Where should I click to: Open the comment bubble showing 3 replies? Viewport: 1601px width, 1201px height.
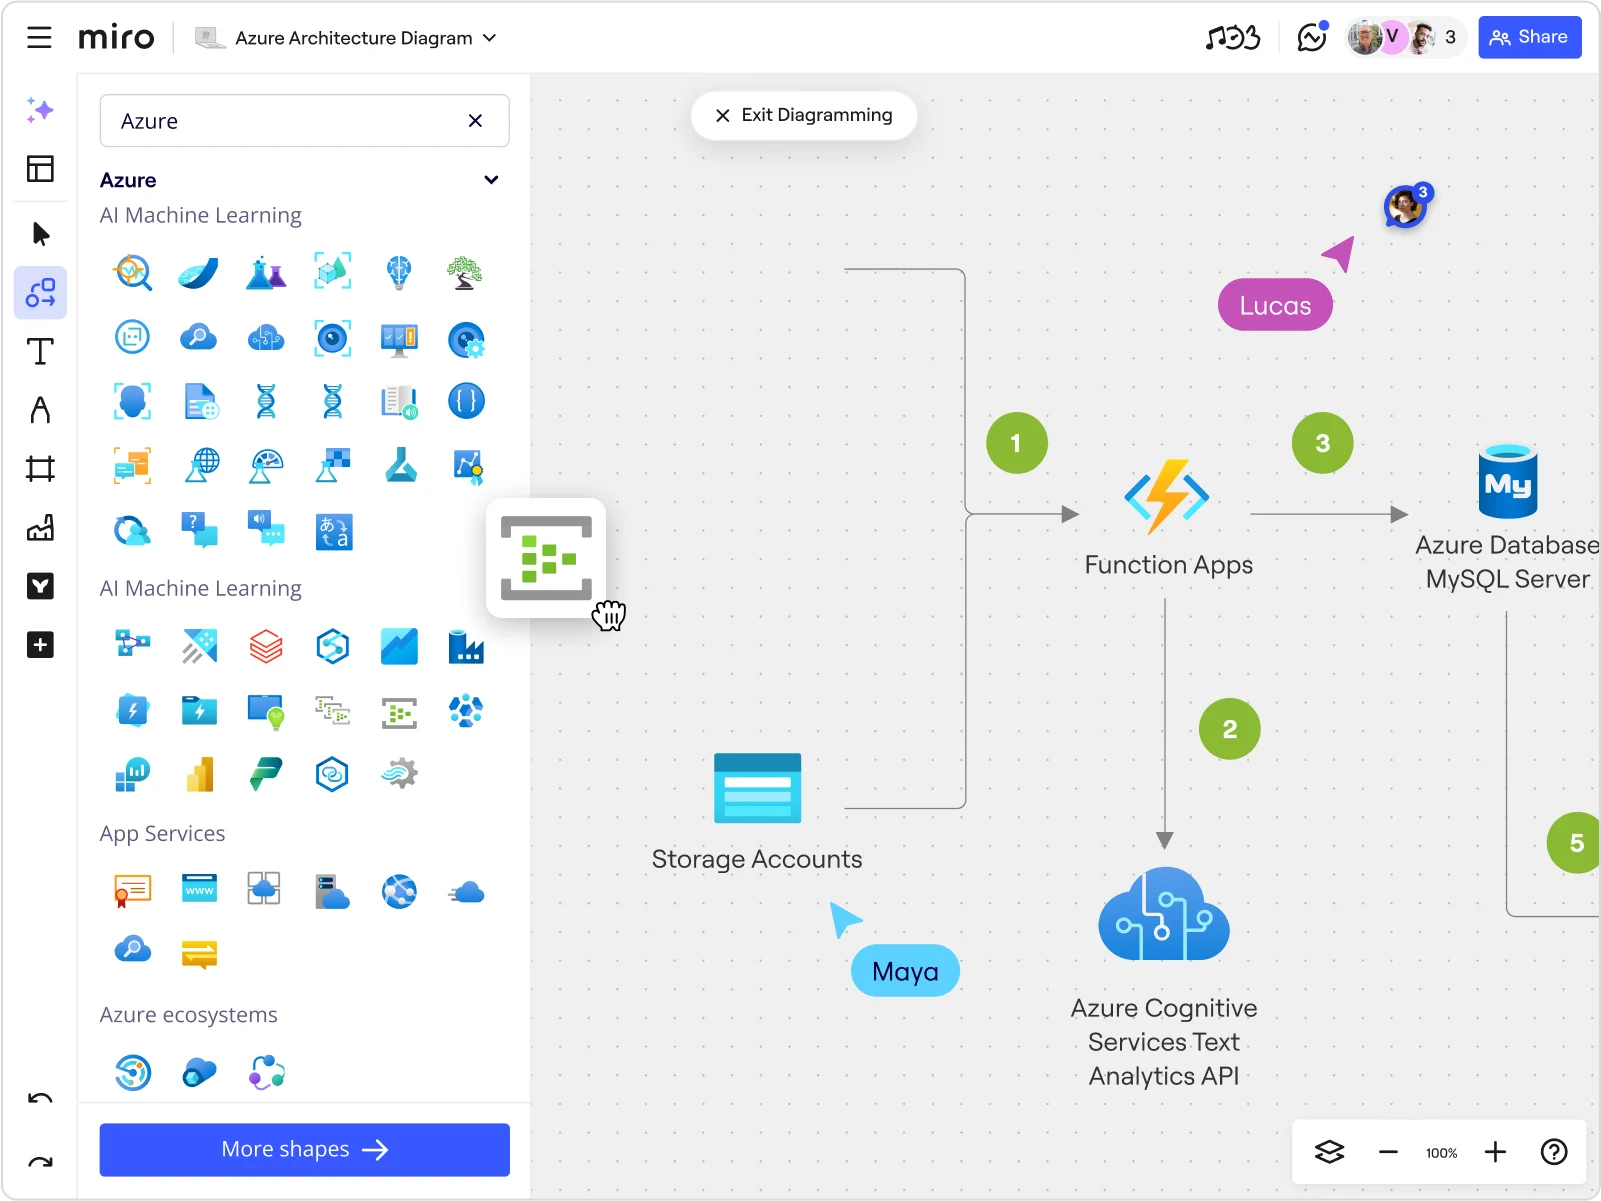click(x=1407, y=206)
